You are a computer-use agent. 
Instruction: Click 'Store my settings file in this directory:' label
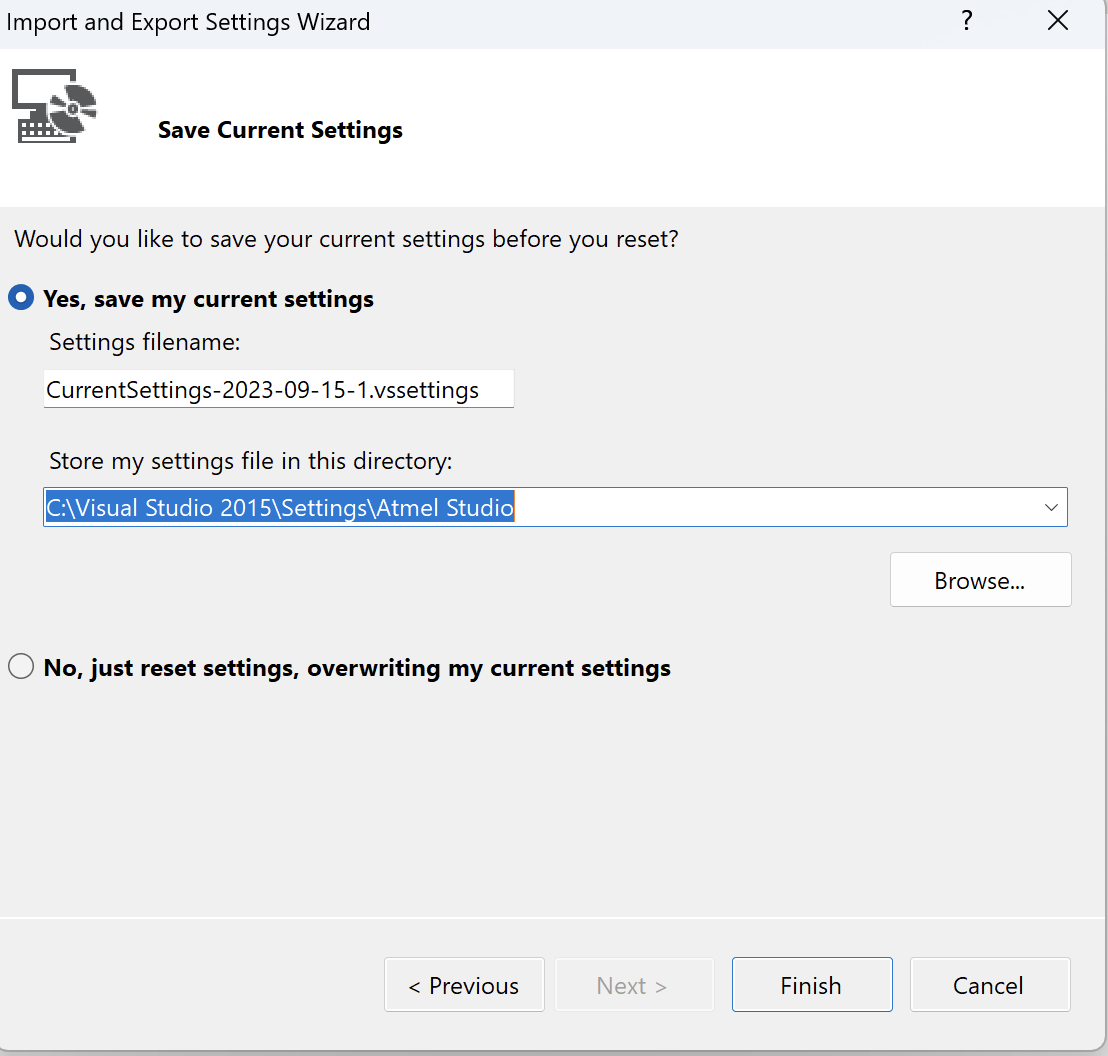pos(250,461)
